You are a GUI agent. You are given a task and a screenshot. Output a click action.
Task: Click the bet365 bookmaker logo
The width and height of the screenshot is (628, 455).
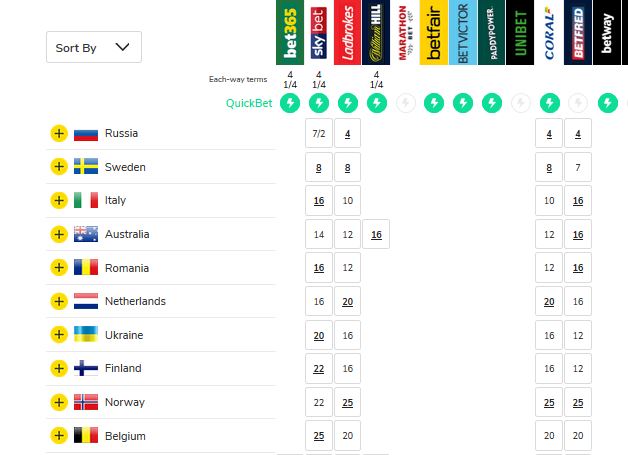pyautogui.click(x=289, y=33)
